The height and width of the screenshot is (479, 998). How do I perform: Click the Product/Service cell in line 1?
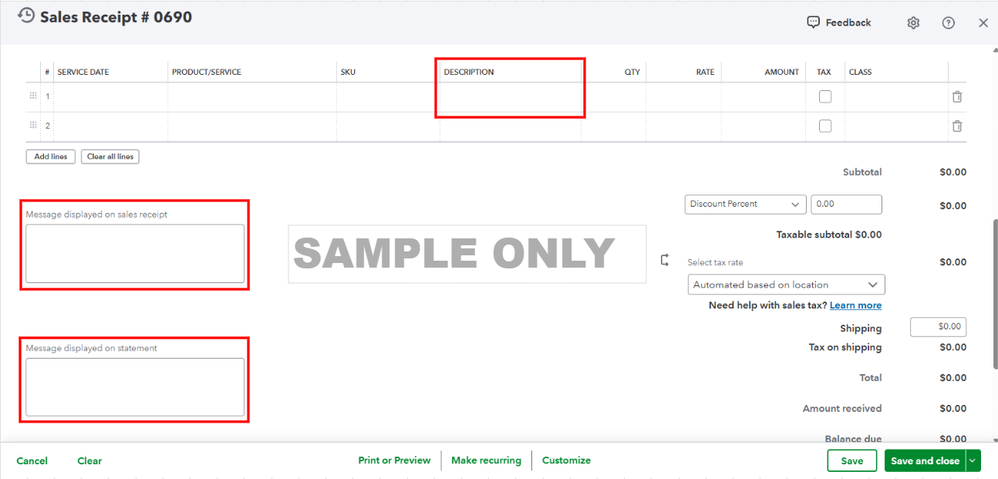pyautogui.click(x=252, y=97)
